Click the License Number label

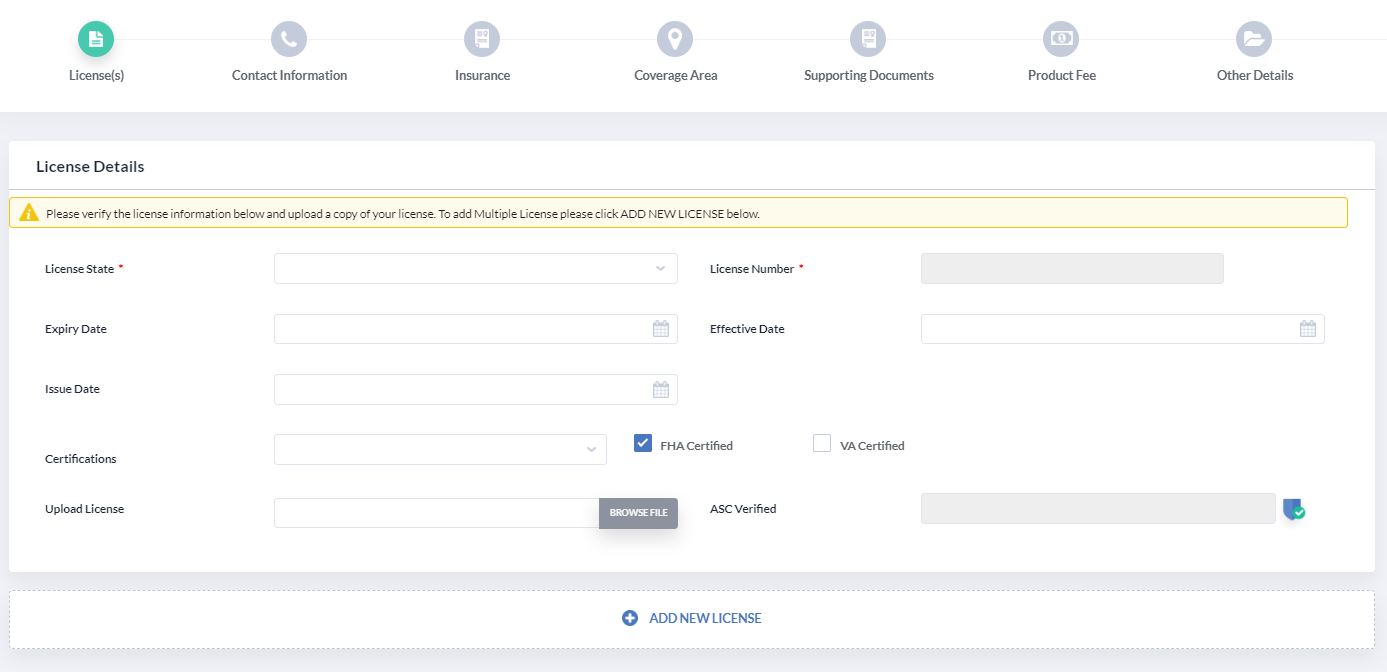click(x=752, y=269)
